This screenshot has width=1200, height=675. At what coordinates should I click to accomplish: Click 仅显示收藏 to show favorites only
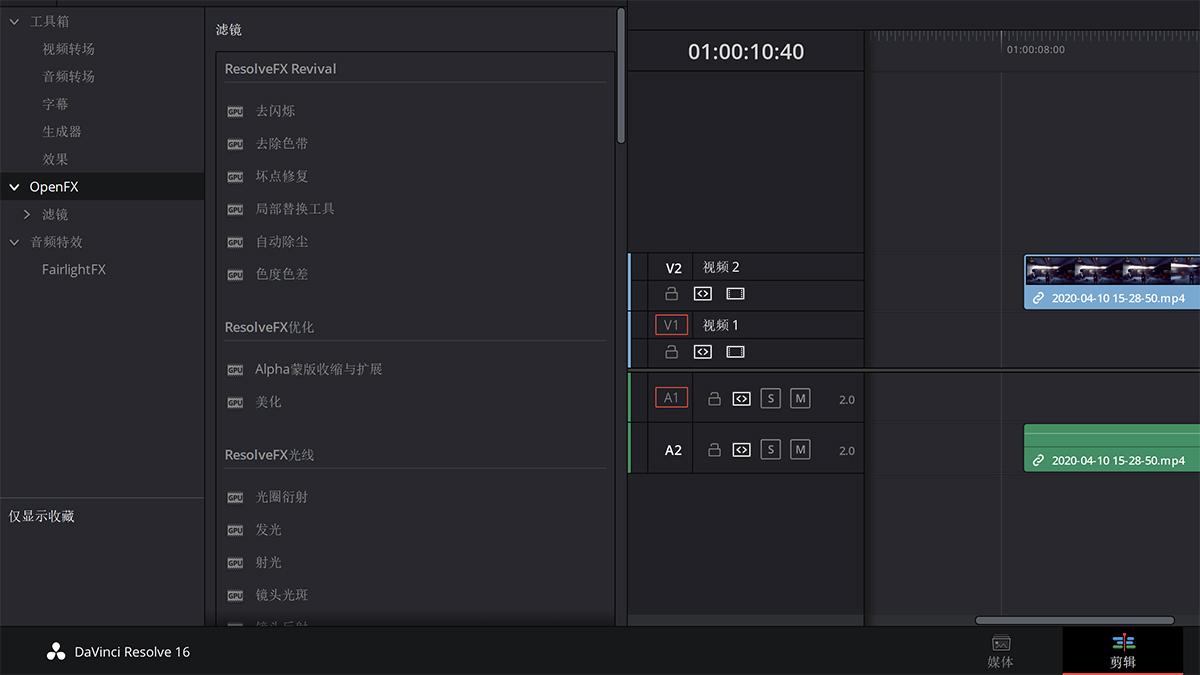pyautogui.click(x=43, y=516)
